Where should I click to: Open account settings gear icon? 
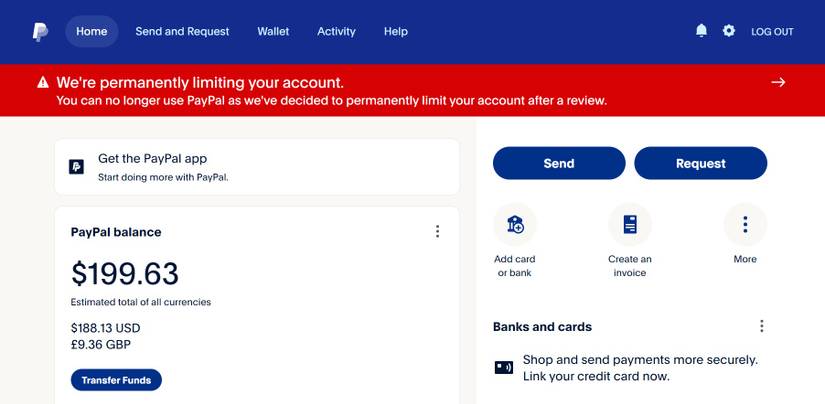tap(729, 31)
